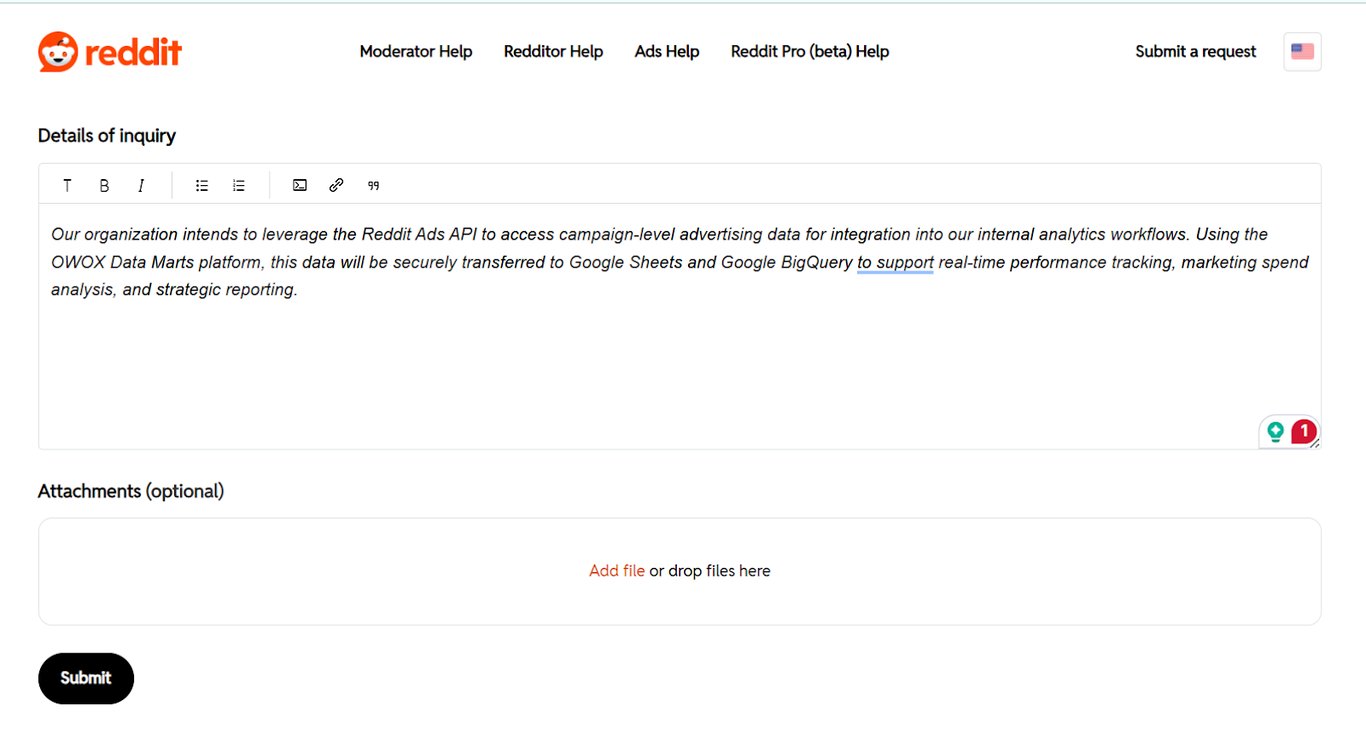Click the Add file link

tap(617, 571)
